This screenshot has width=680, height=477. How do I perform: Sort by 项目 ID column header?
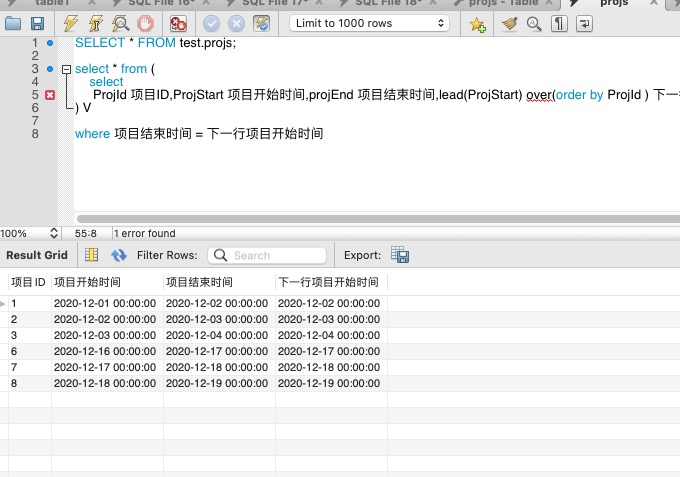pyautogui.click(x=29, y=282)
